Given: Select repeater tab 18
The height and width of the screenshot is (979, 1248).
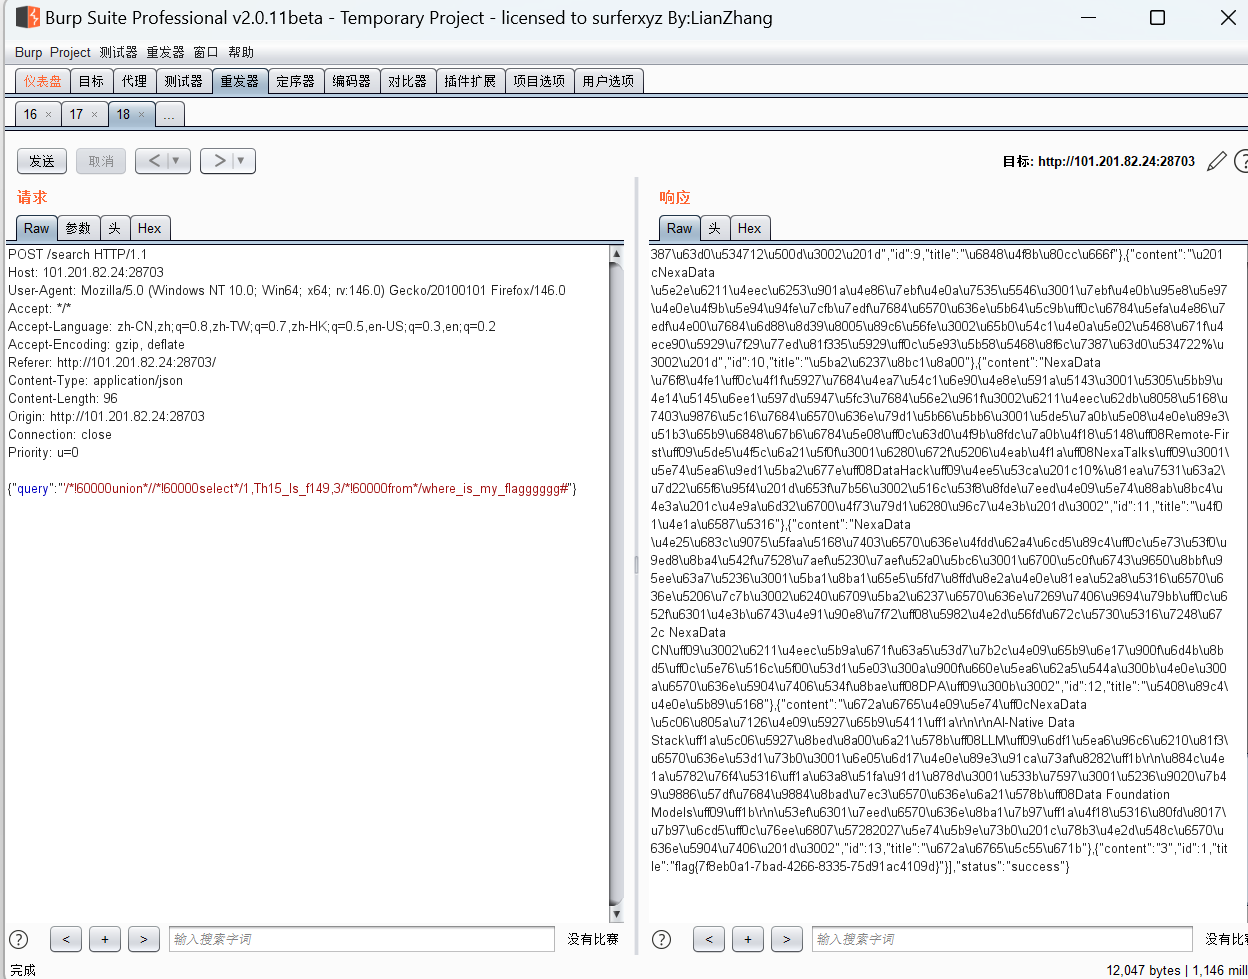Looking at the screenshot, I should [123, 114].
